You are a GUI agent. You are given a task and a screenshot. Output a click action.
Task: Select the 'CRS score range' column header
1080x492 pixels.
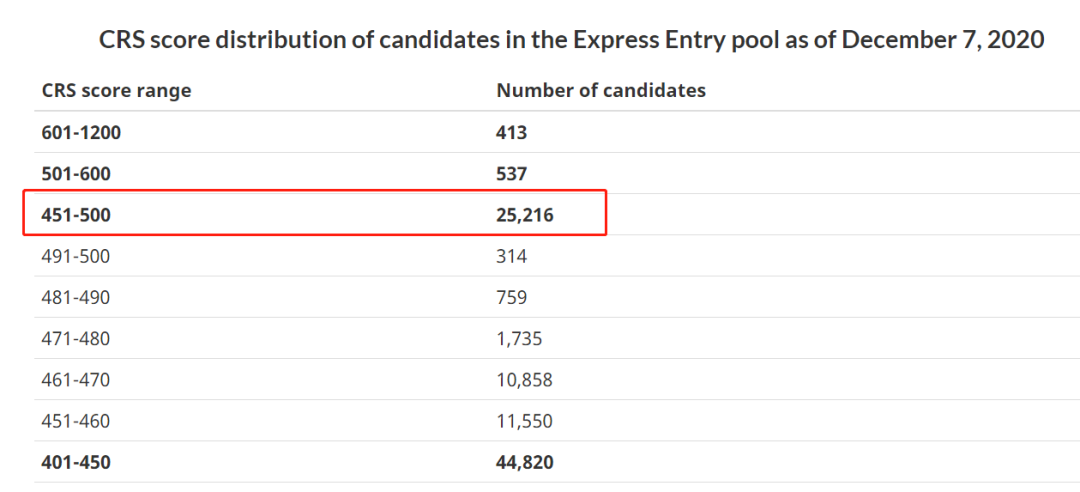coord(116,90)
